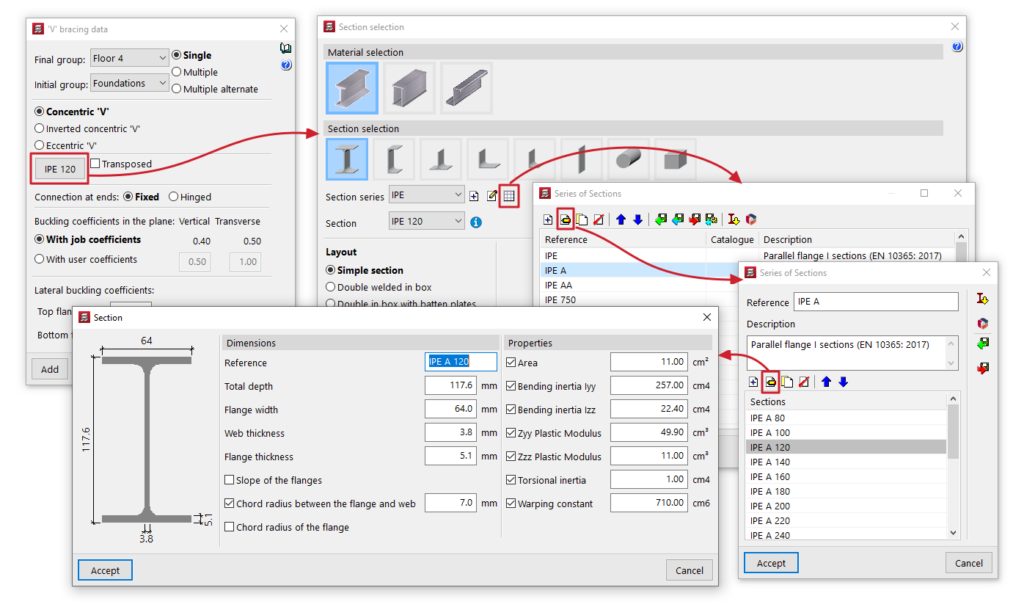Select Inverted concentric 'V' option
Screen dimensions: 1024x607
(88, 129)
